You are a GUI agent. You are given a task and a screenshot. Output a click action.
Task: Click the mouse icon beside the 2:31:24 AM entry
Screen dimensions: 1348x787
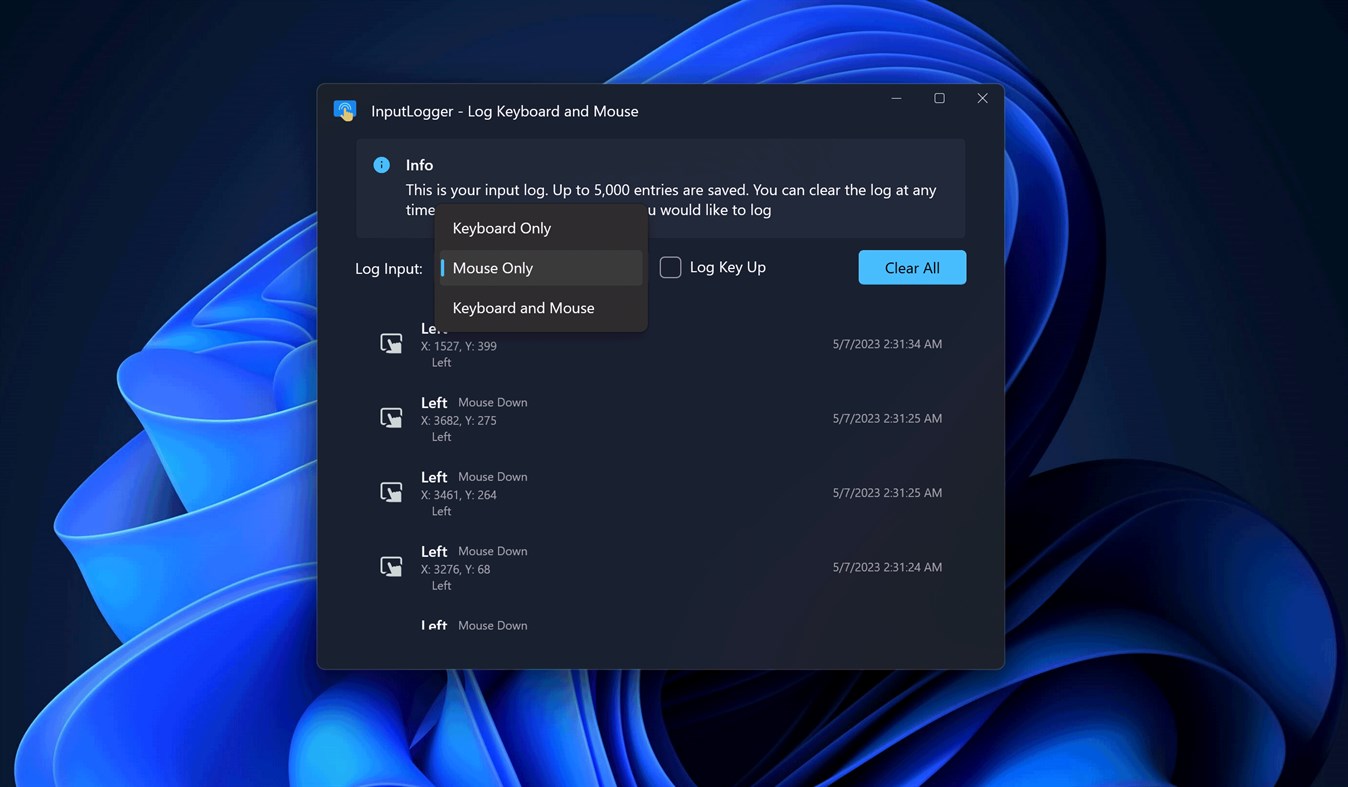tap(391, 566)
